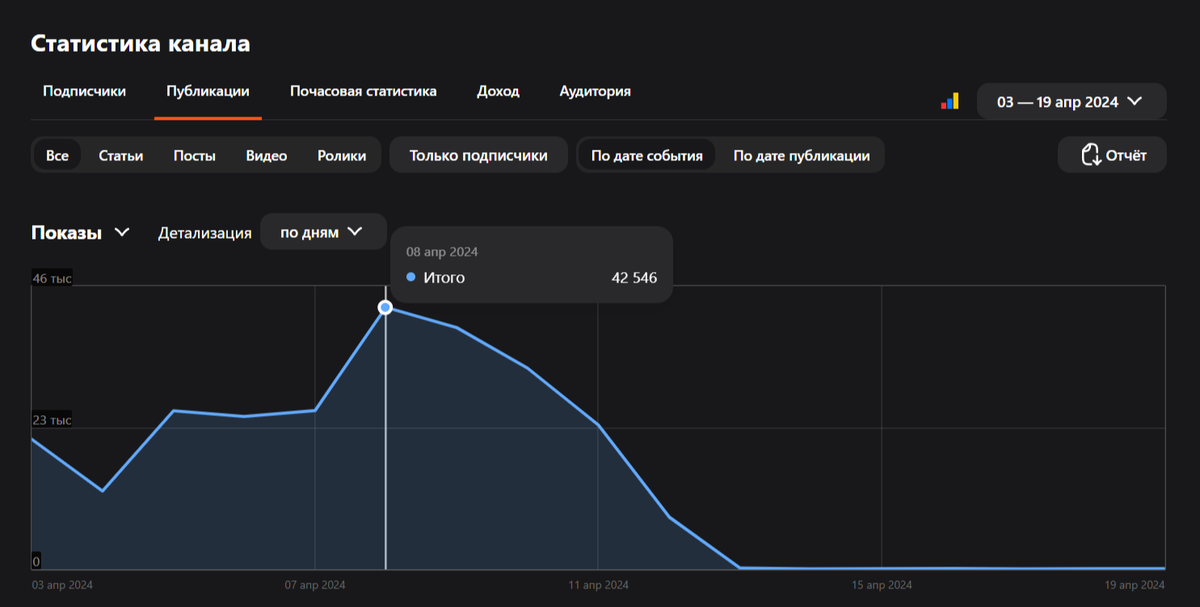The height and width of the screenshot is (607, 1200).
Task: Switch to the Подписчики tab
Action: [84, 91]
